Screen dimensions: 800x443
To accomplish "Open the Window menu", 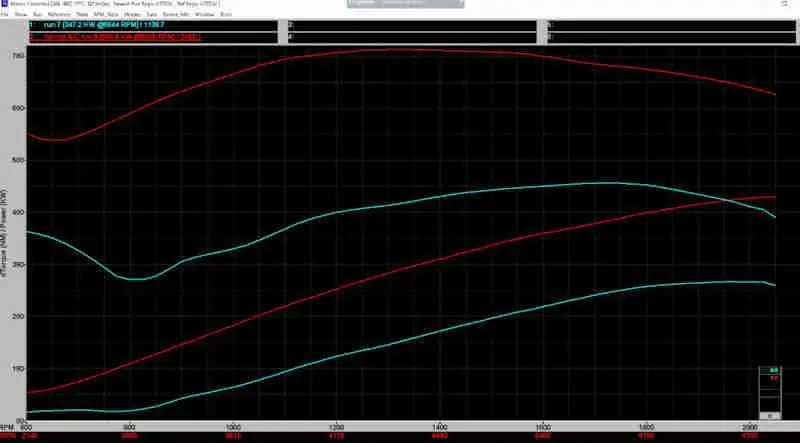I will [x=204, y=14].
